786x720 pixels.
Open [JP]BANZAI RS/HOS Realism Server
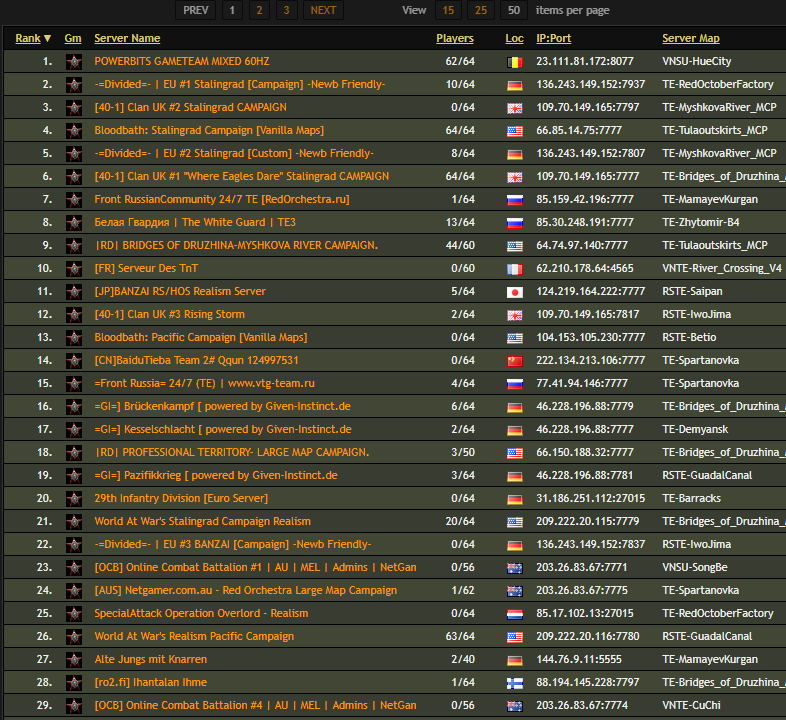(x=180, y=291)
